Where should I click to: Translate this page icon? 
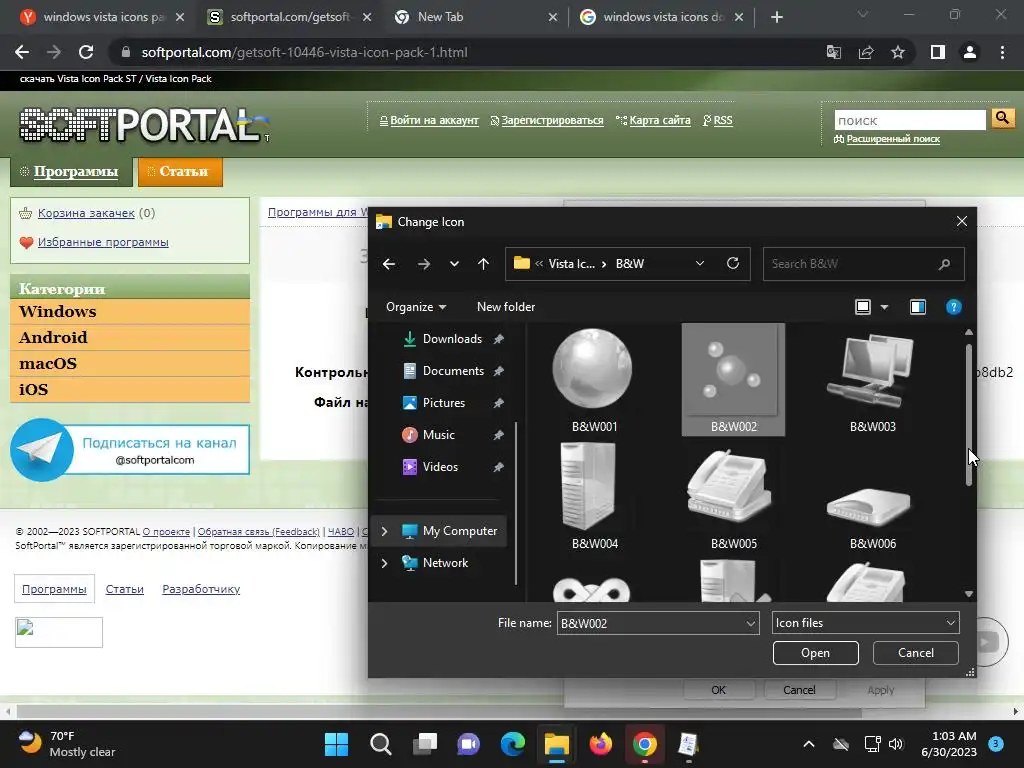(834, 52)
